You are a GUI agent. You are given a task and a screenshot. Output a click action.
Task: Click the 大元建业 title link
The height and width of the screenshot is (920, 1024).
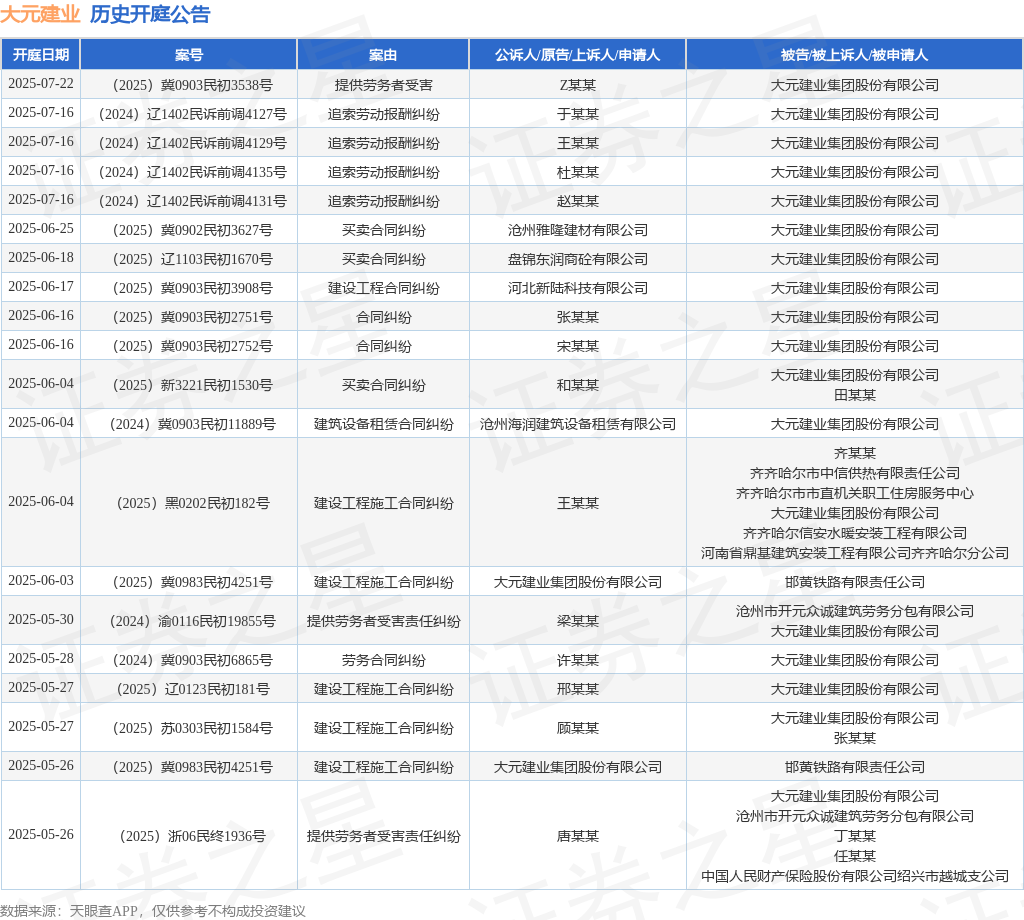click(x=40, y=14)
